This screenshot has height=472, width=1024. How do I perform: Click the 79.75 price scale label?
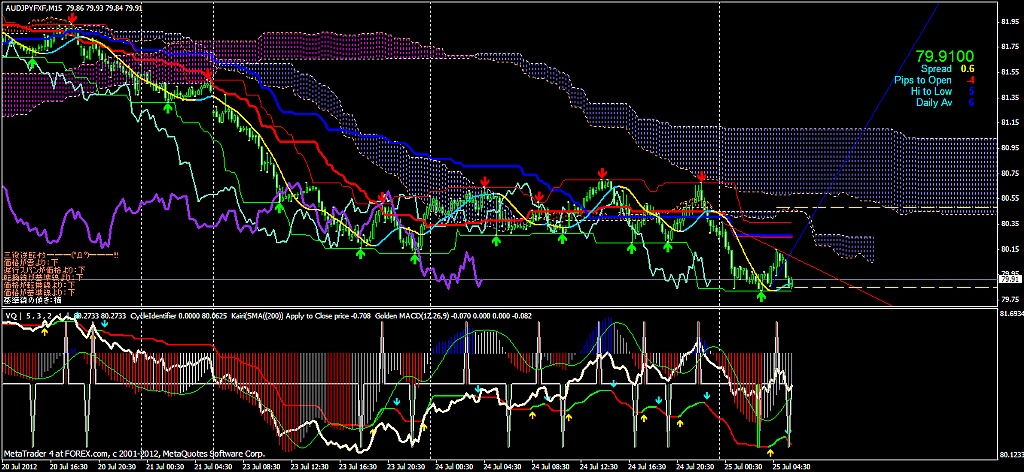click(x=1009, y=299)
